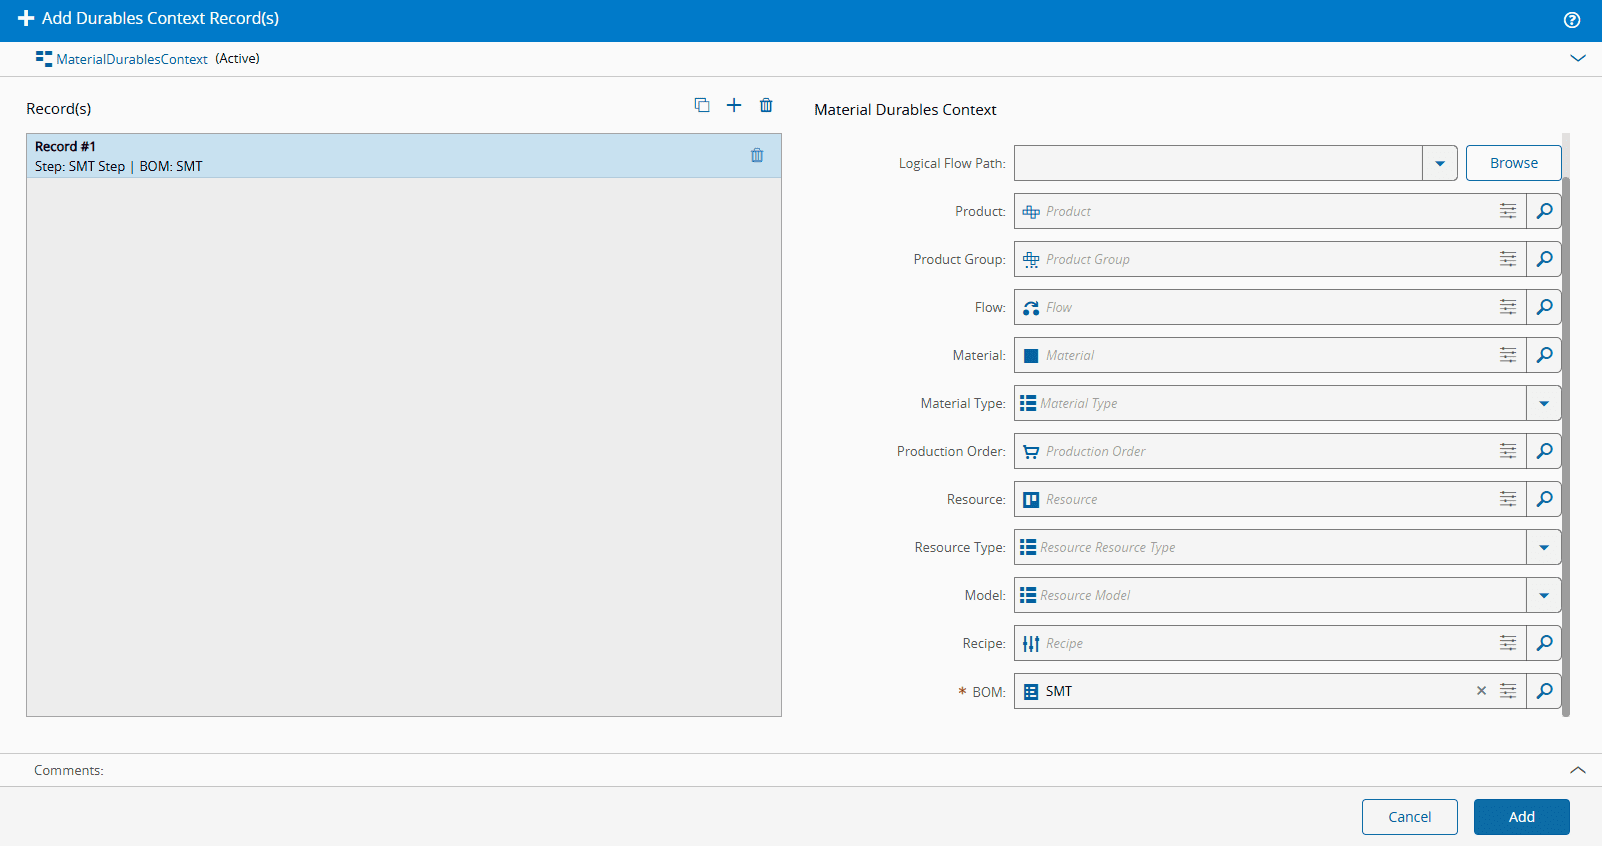Clear the SMT value in BOM field
The height and width of the screenshot is (846, 1602).
point(1481,691)
